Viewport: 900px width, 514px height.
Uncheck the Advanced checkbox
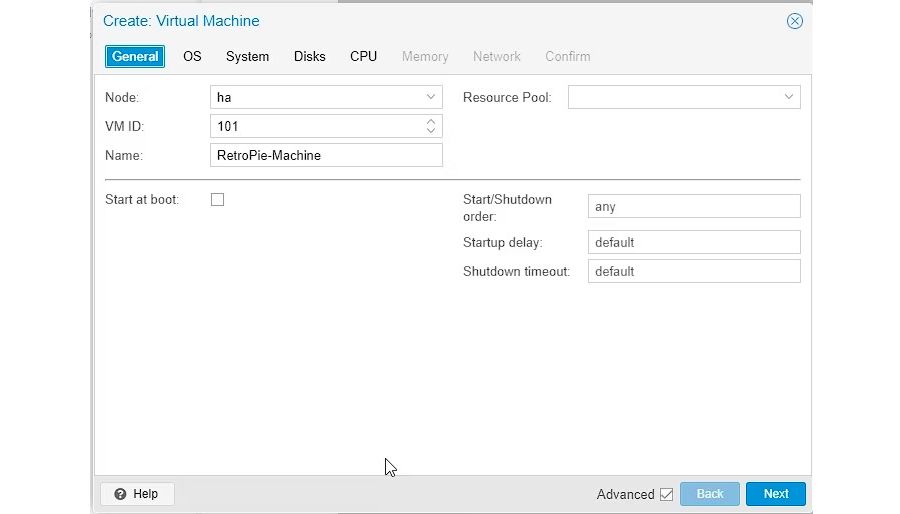point(666,494)
